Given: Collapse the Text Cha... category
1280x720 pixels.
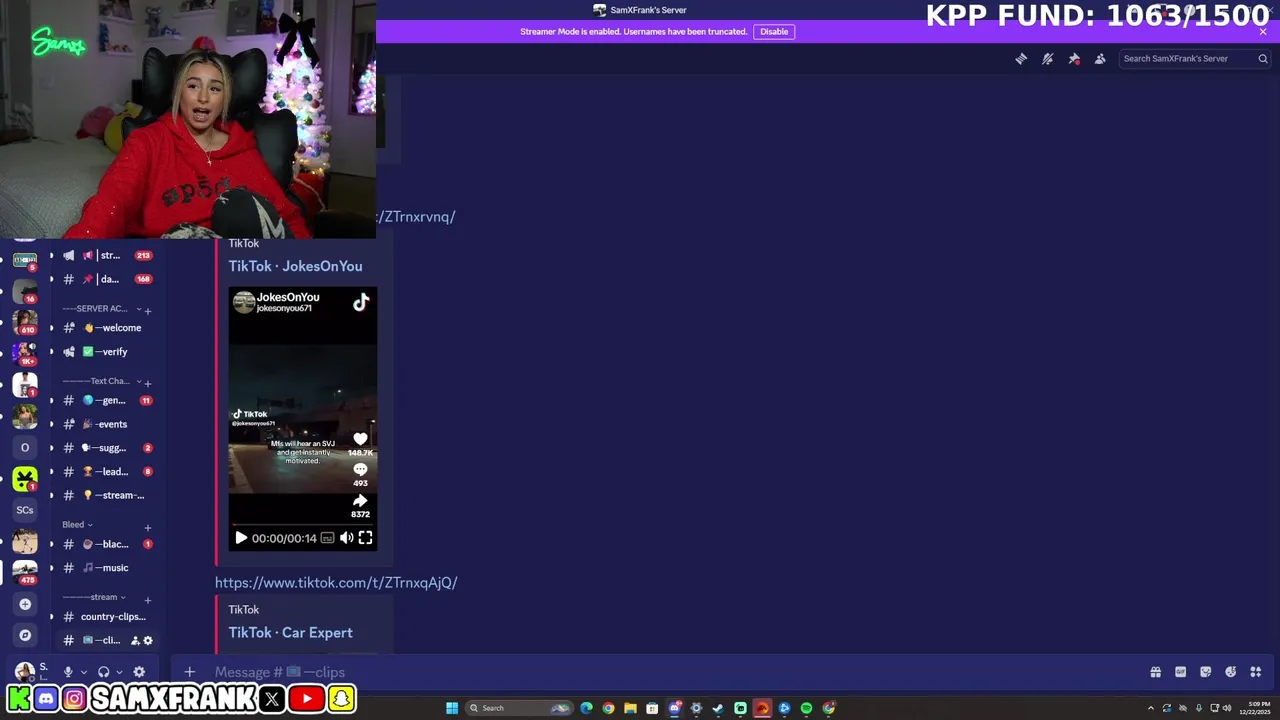Looking at the screenshot, I should (x=101, y=381).
